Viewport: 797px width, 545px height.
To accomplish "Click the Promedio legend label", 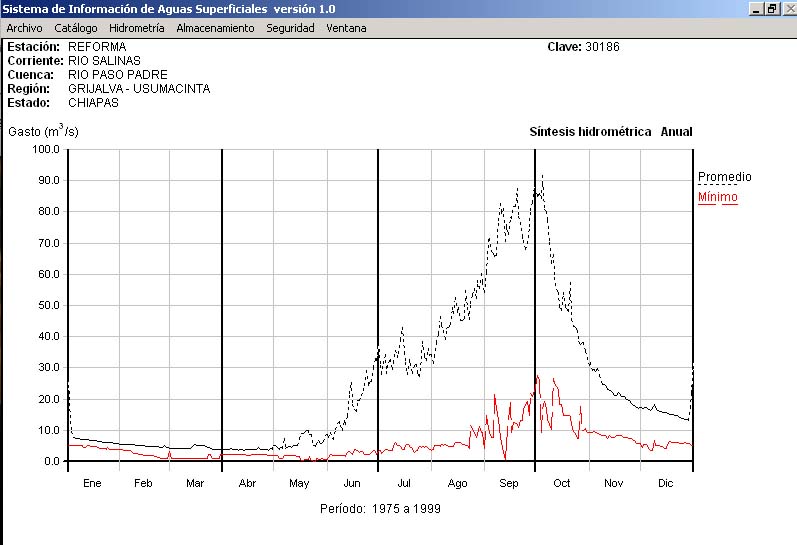I will [724, 177].
